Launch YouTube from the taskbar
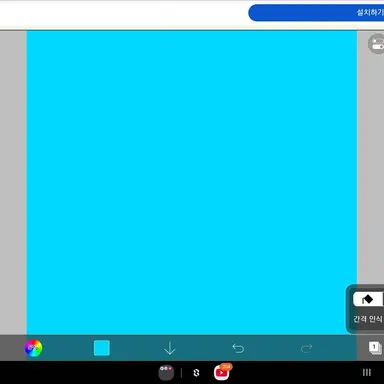The height and width of the screenshot is (384, 384). click(222, 372)
